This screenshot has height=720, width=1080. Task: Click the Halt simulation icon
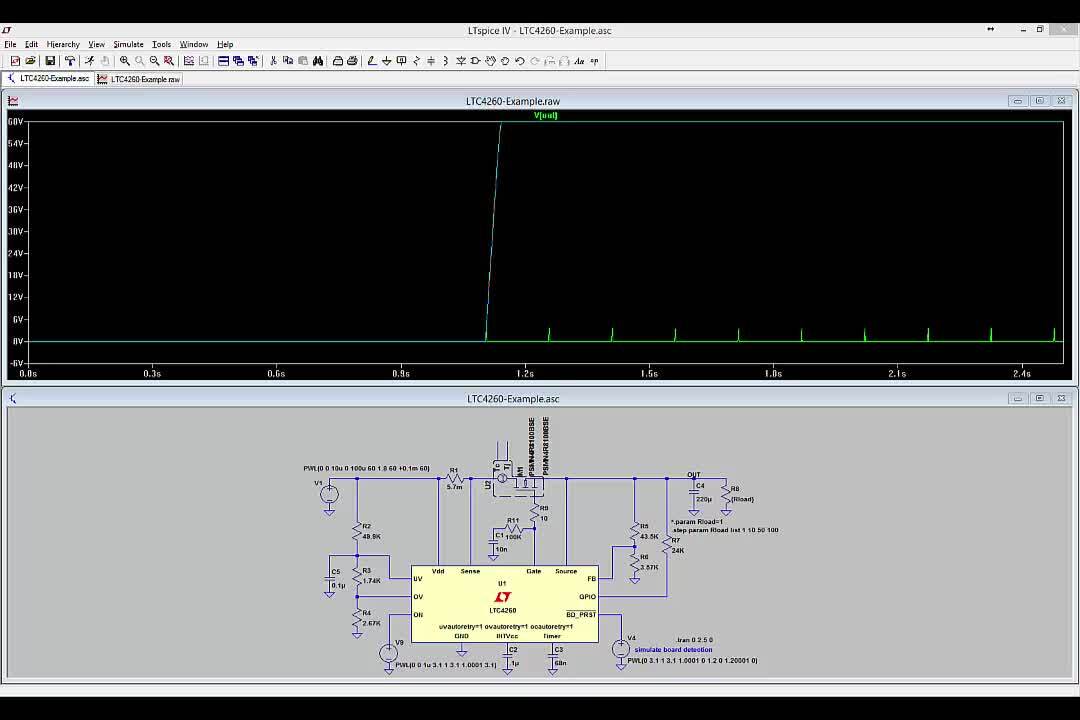coord(105,61)
